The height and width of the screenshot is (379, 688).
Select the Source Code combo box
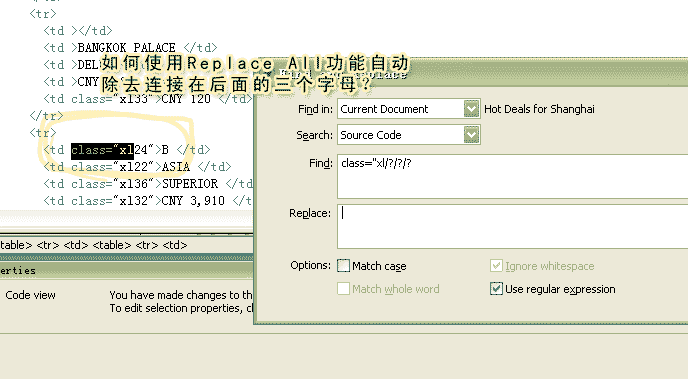coord(409,135)
